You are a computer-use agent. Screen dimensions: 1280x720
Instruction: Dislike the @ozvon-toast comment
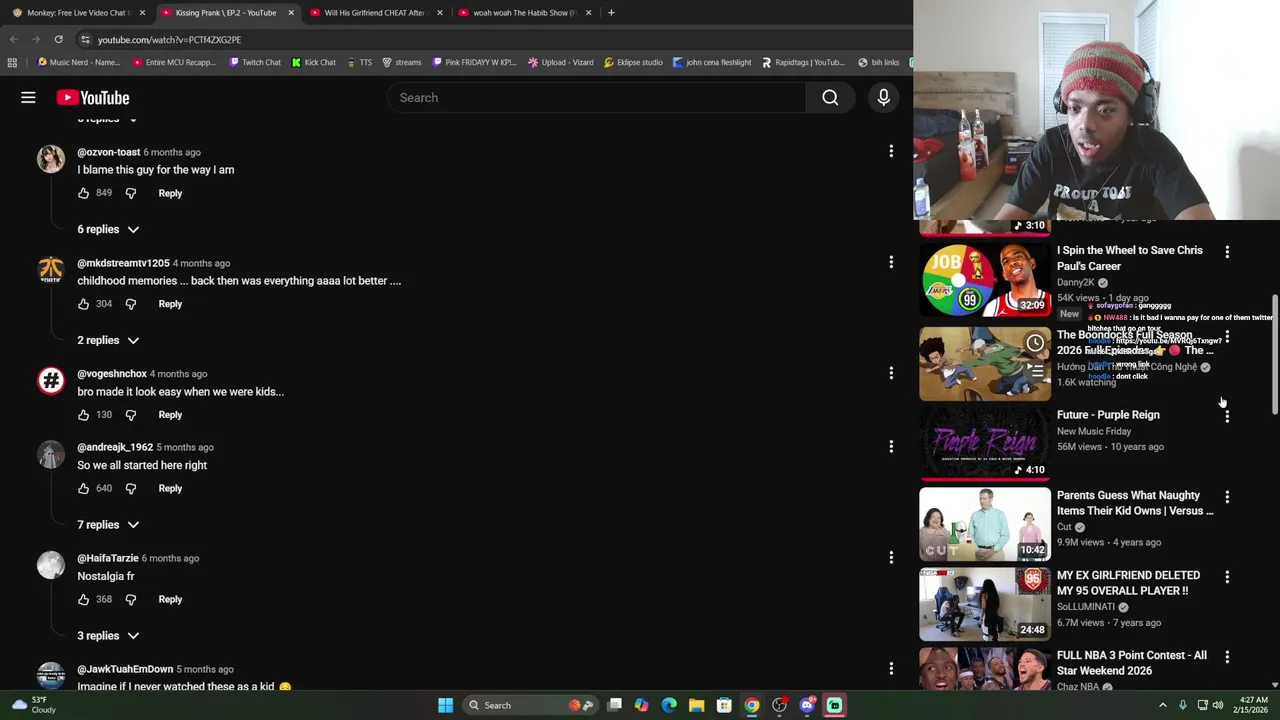131,193
